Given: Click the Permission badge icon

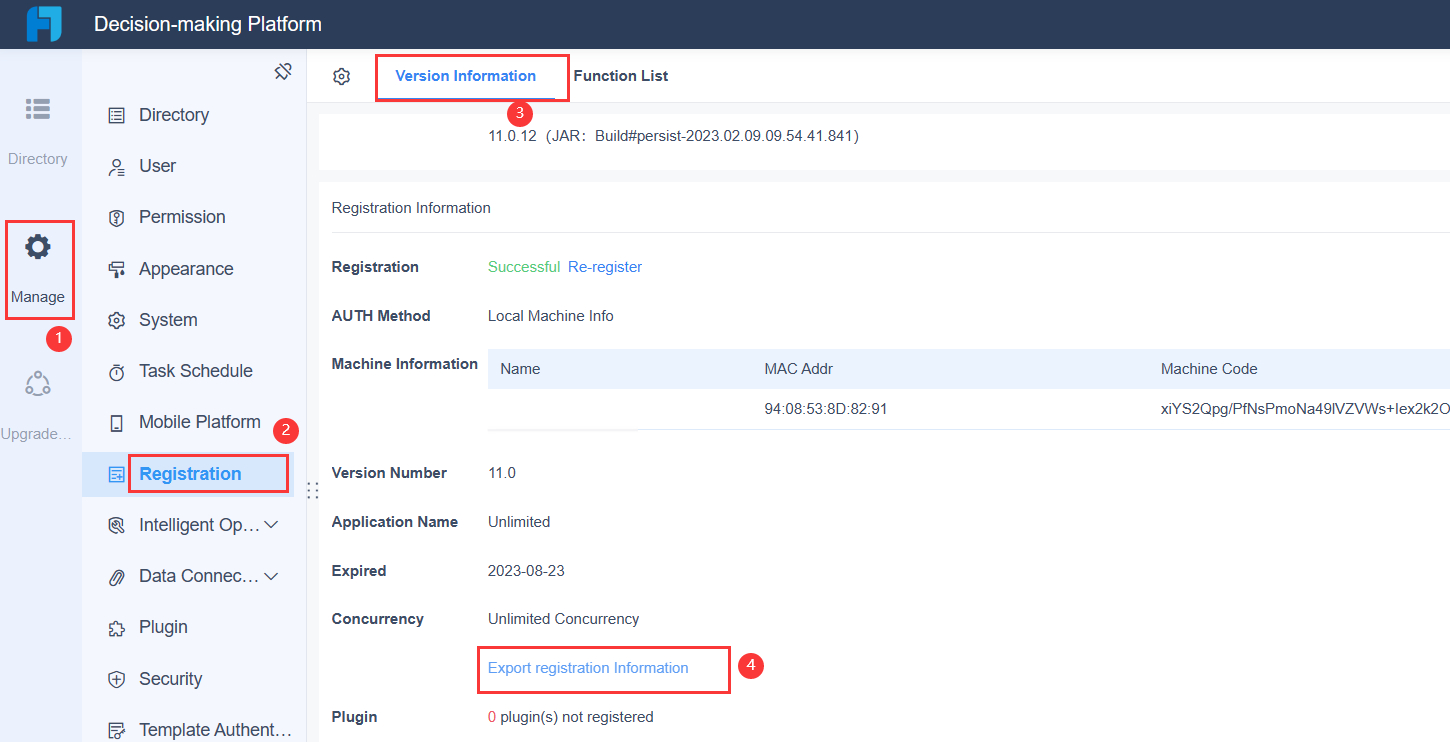Looking at the screenshot, I should (118, 217).
